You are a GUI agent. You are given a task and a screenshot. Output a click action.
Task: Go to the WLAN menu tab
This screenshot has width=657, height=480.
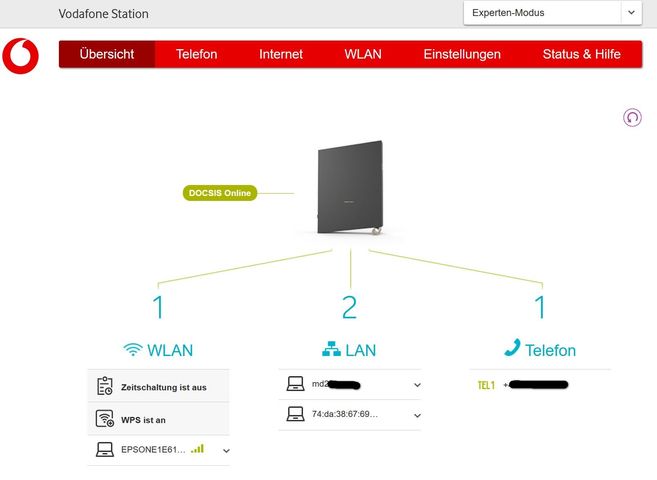363,54
